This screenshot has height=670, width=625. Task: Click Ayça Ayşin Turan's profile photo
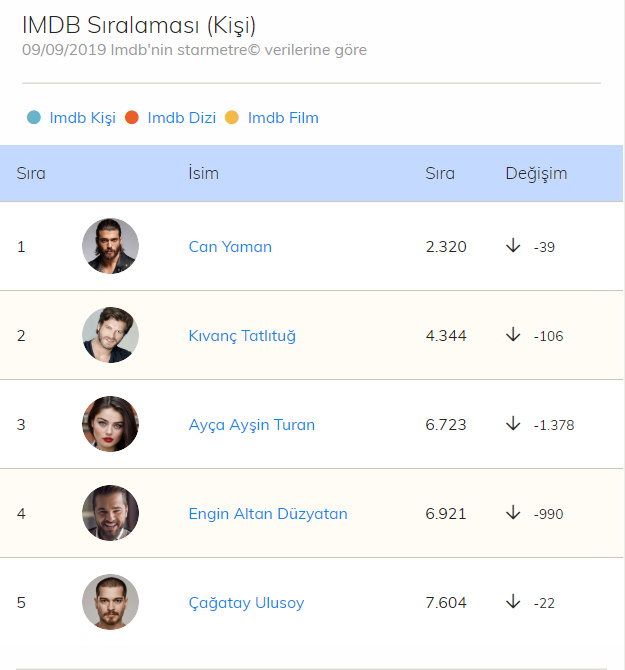pos(110,424)
